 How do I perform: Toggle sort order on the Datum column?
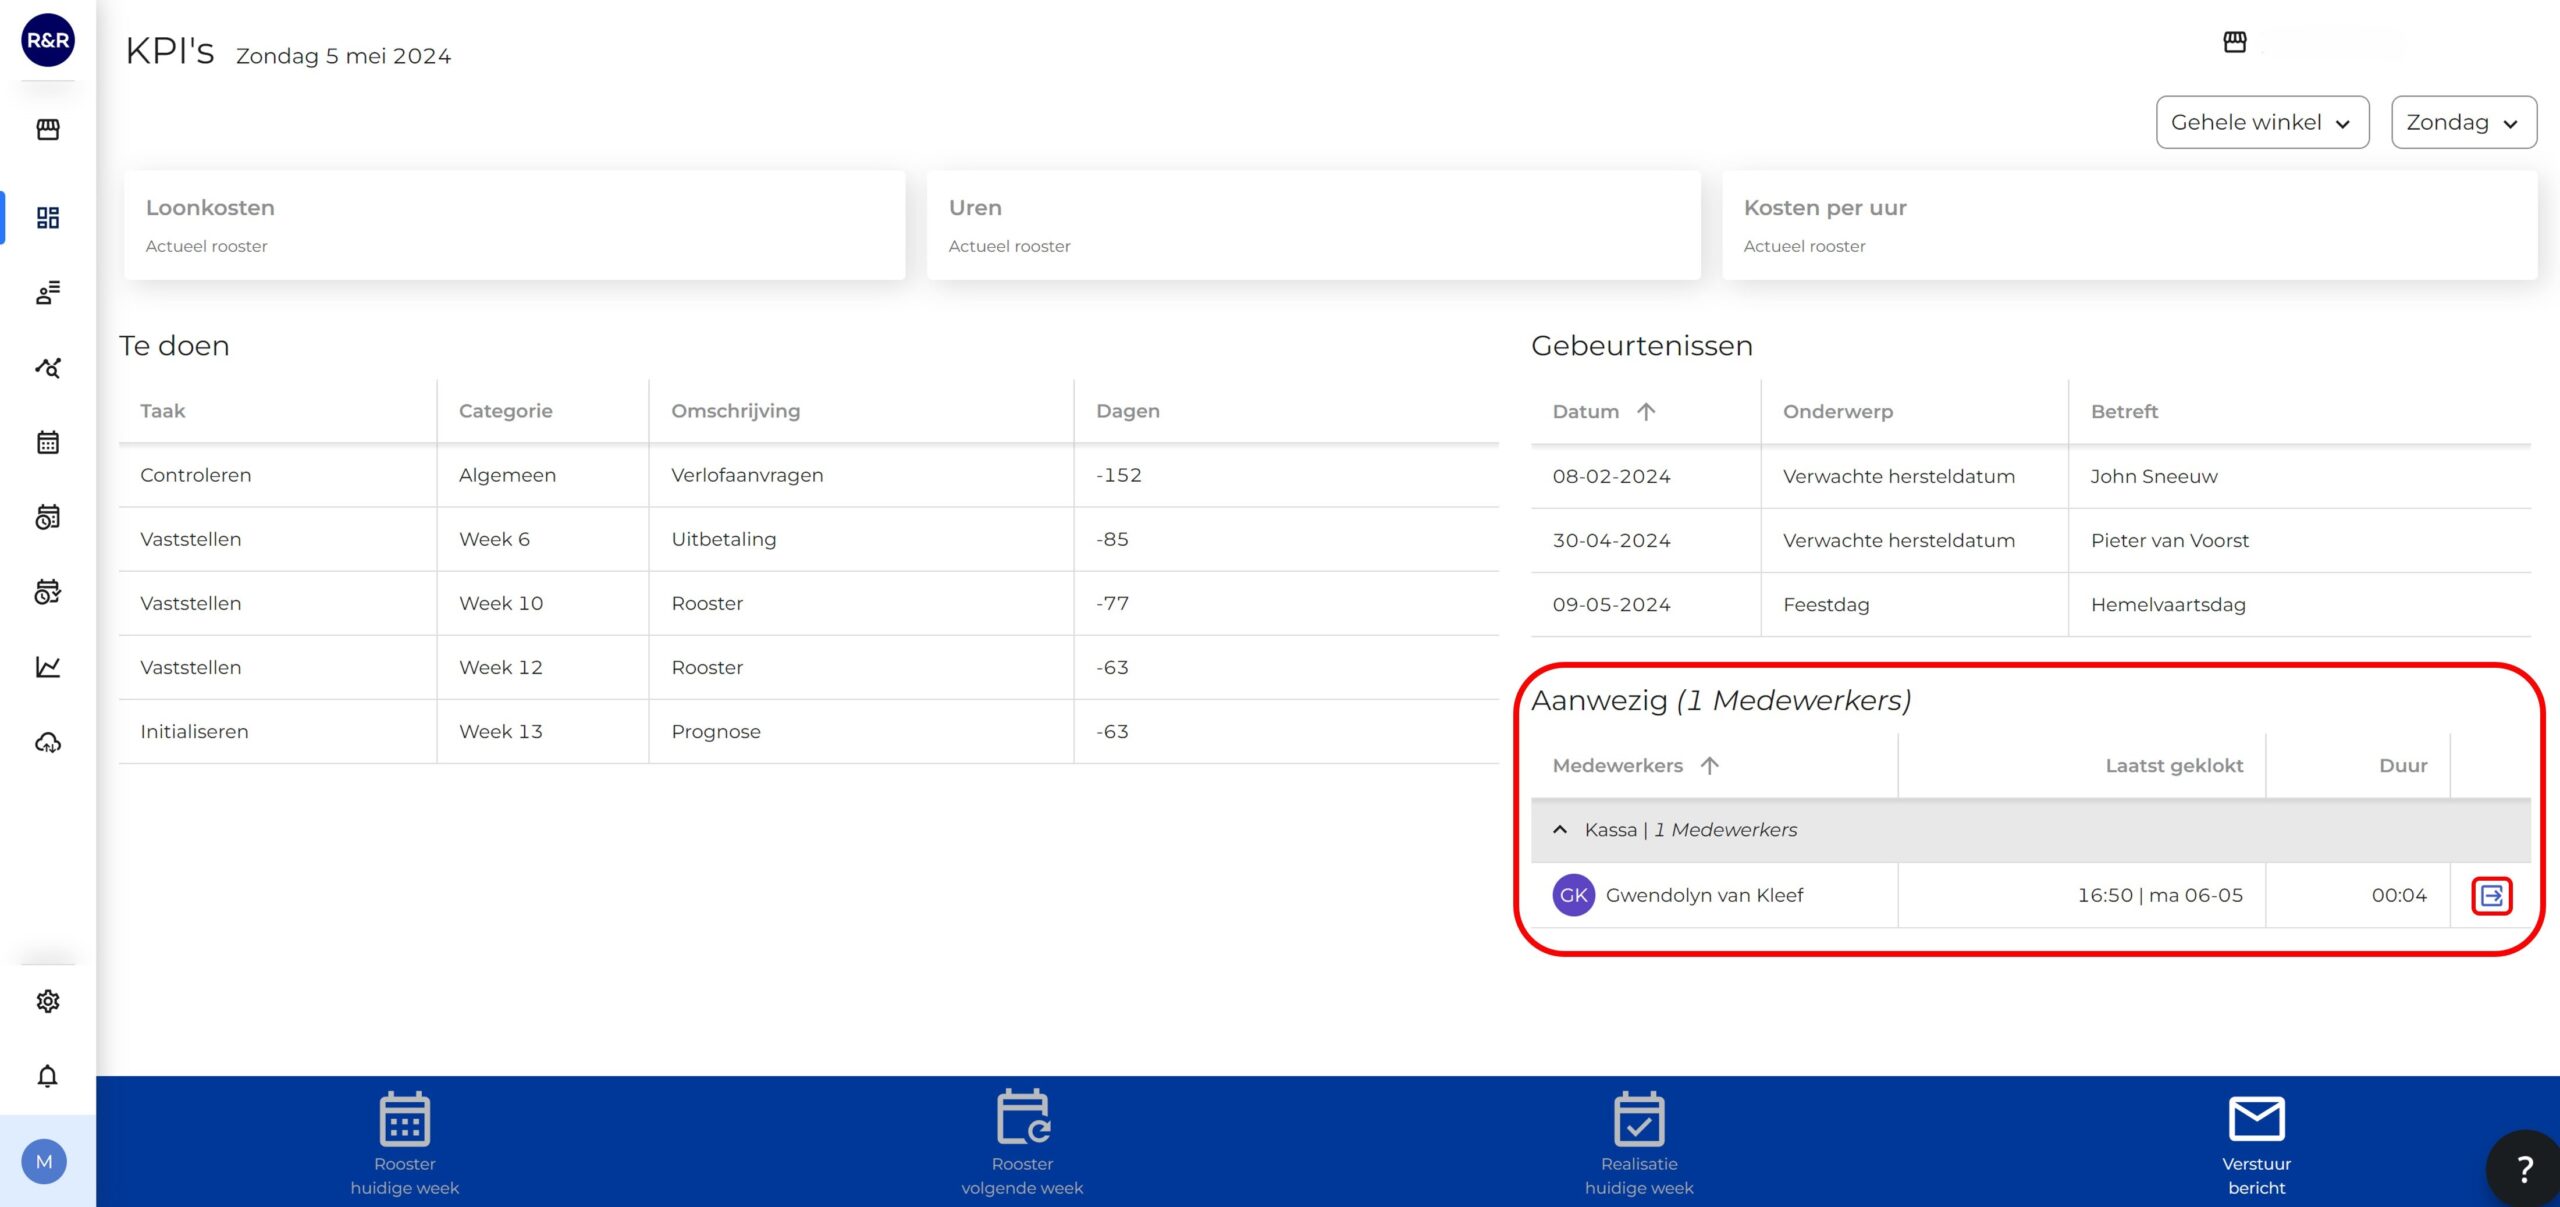coord(1647,411)
